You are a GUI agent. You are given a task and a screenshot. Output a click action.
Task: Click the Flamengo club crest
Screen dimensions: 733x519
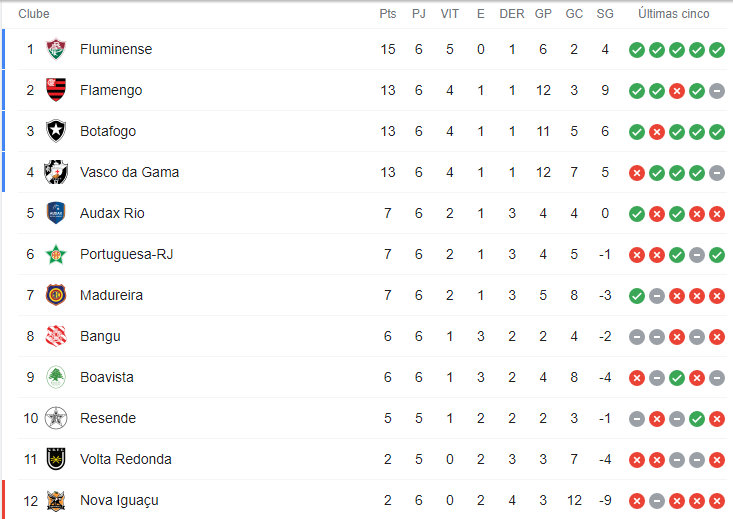(x=56, y=90)
